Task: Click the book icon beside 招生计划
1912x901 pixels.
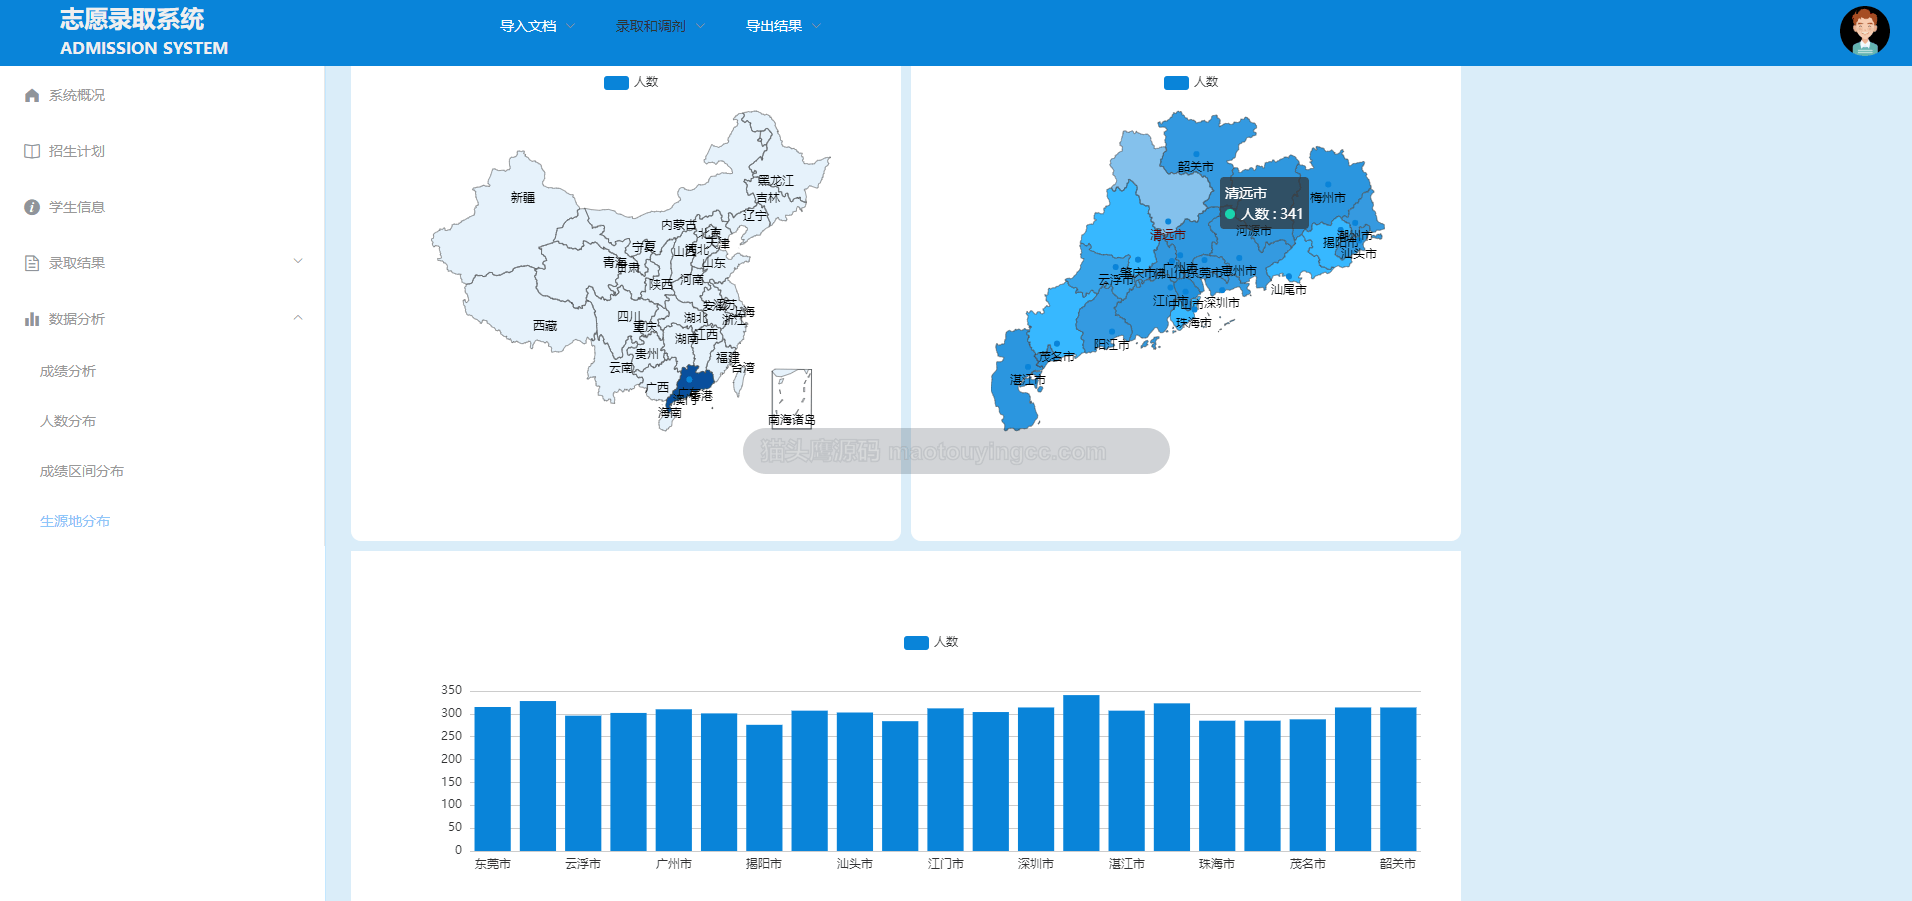Action: pyautogui.click(x=32, y=151)
